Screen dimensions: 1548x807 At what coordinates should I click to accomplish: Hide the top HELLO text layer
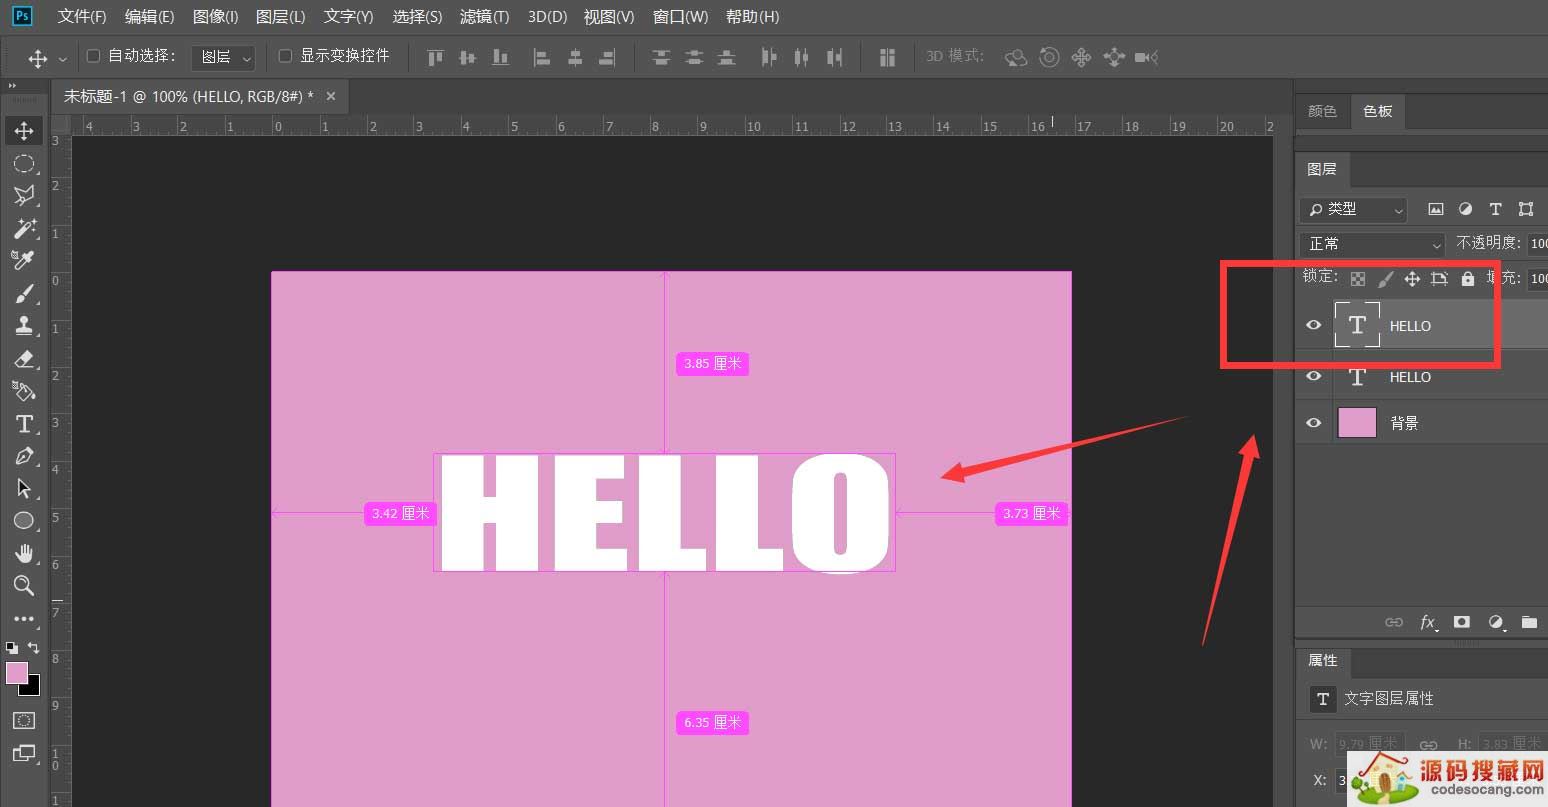coord(1314,325)
